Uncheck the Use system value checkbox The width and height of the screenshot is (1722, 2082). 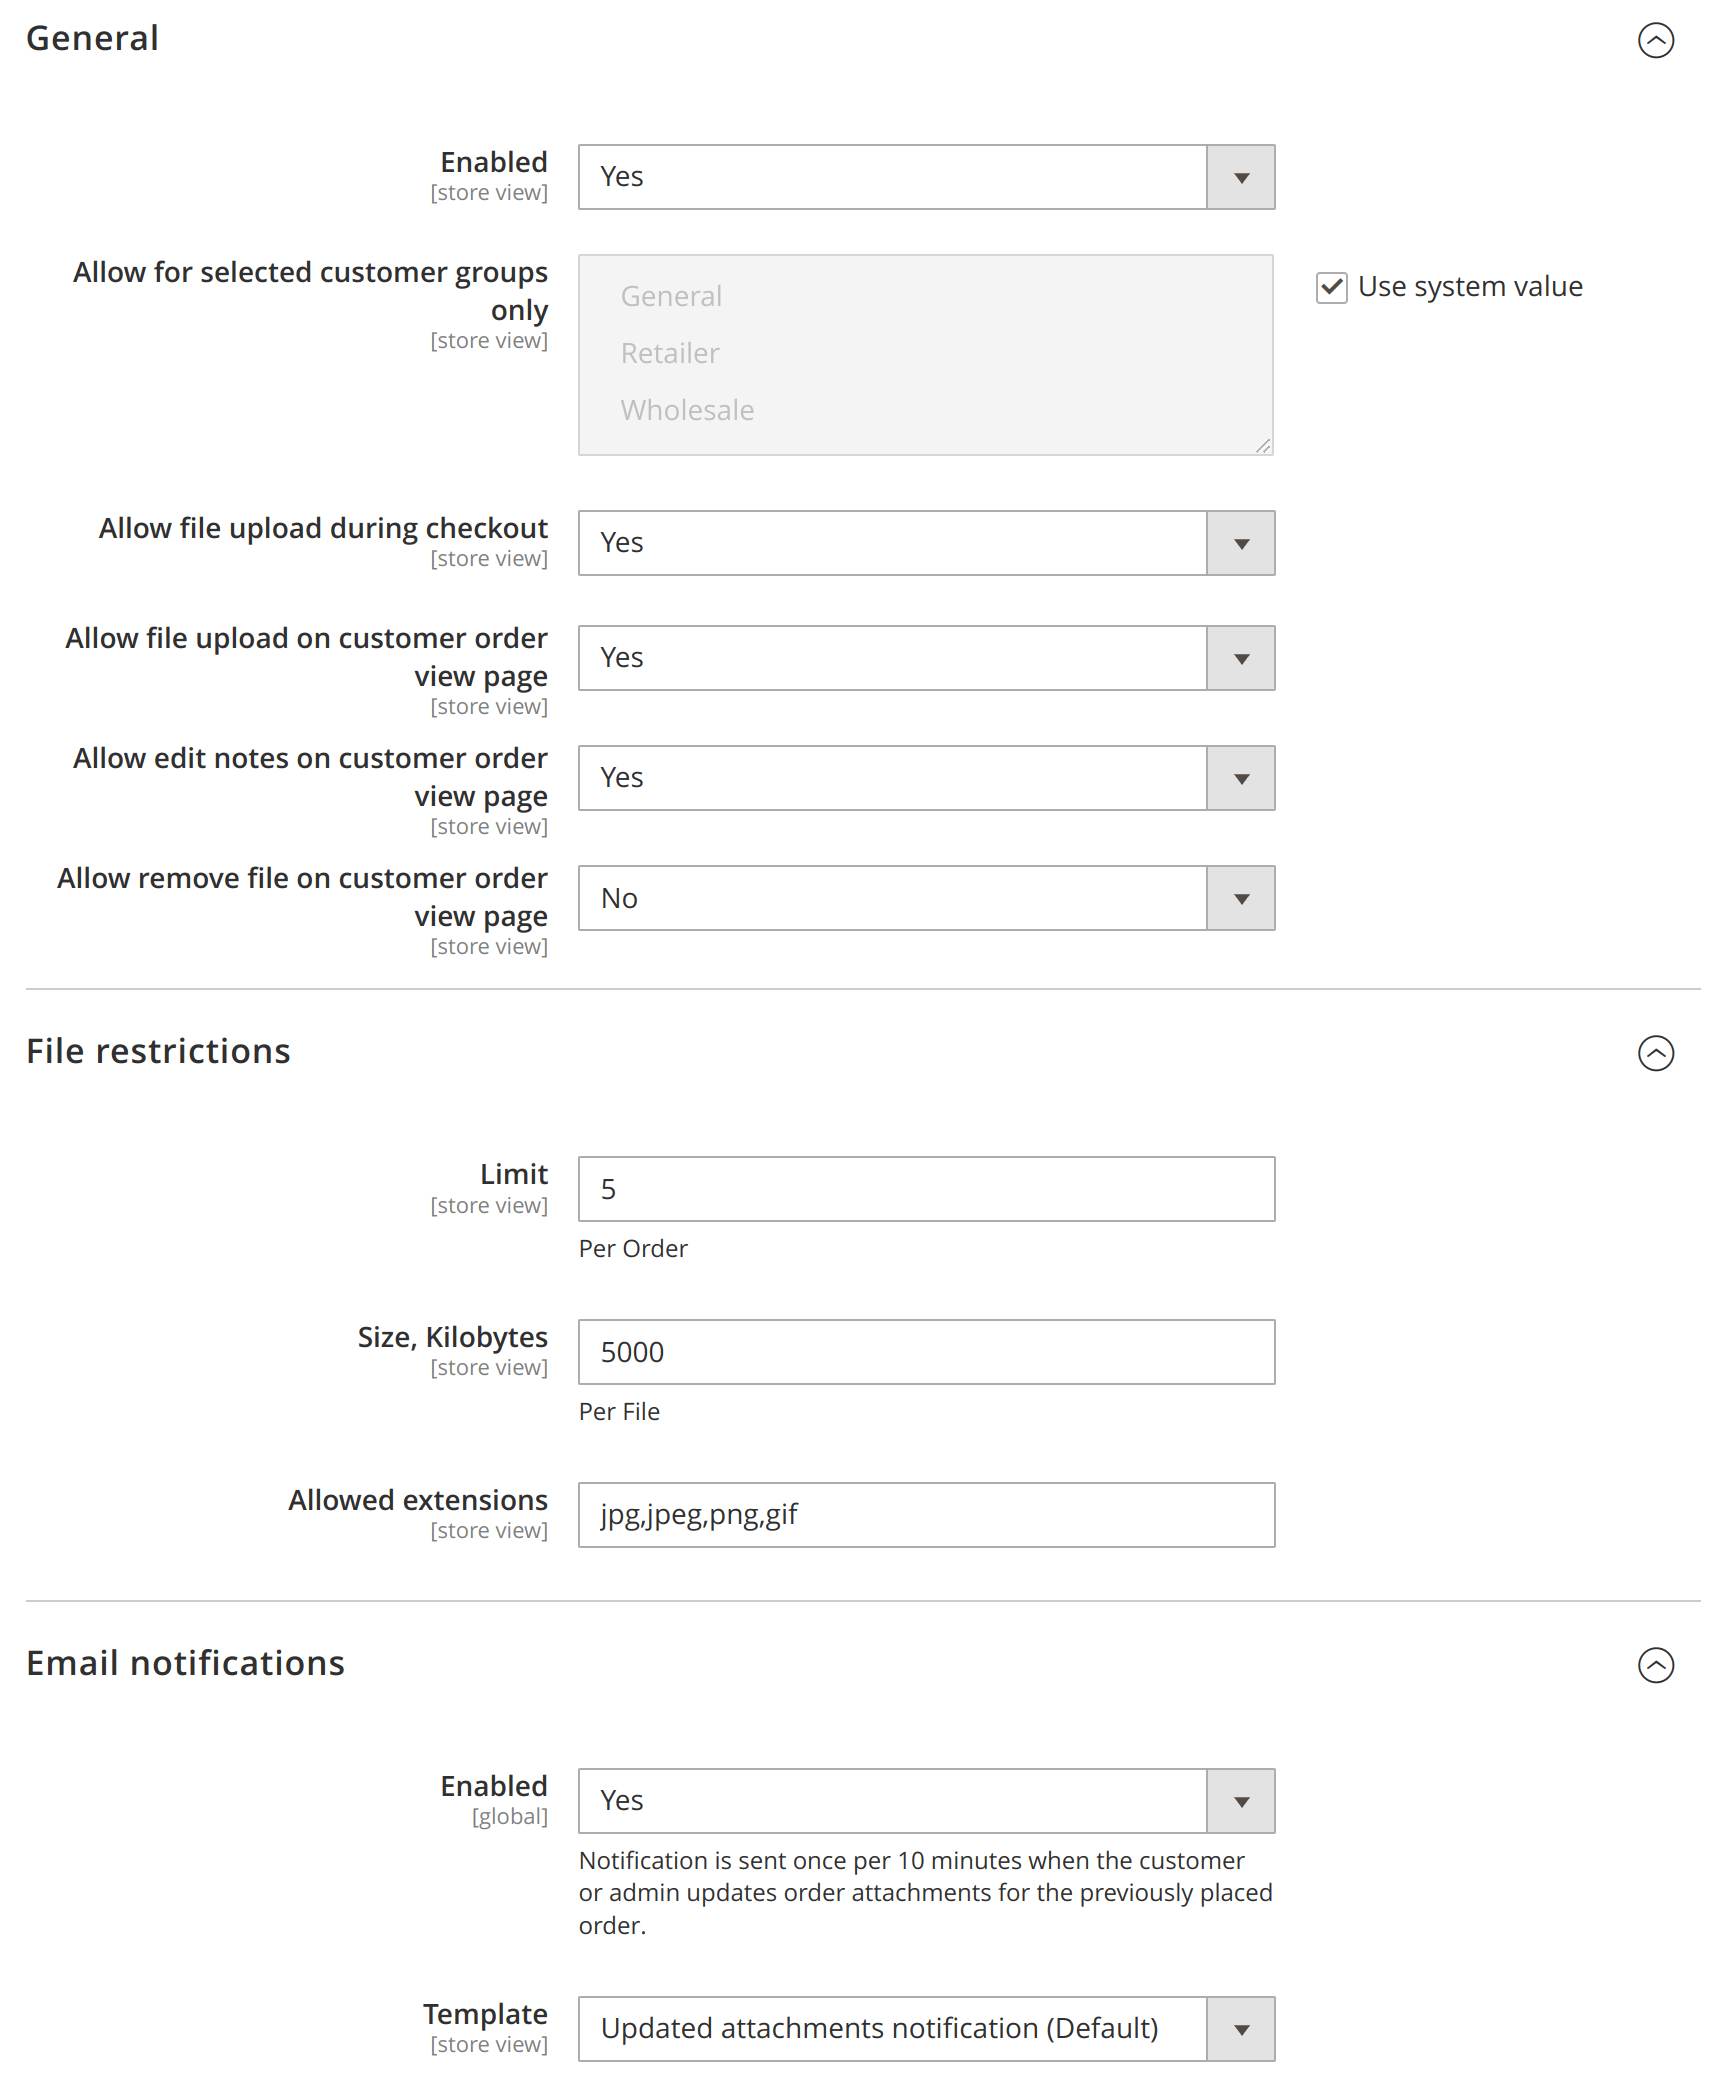tap(1330, 287)
